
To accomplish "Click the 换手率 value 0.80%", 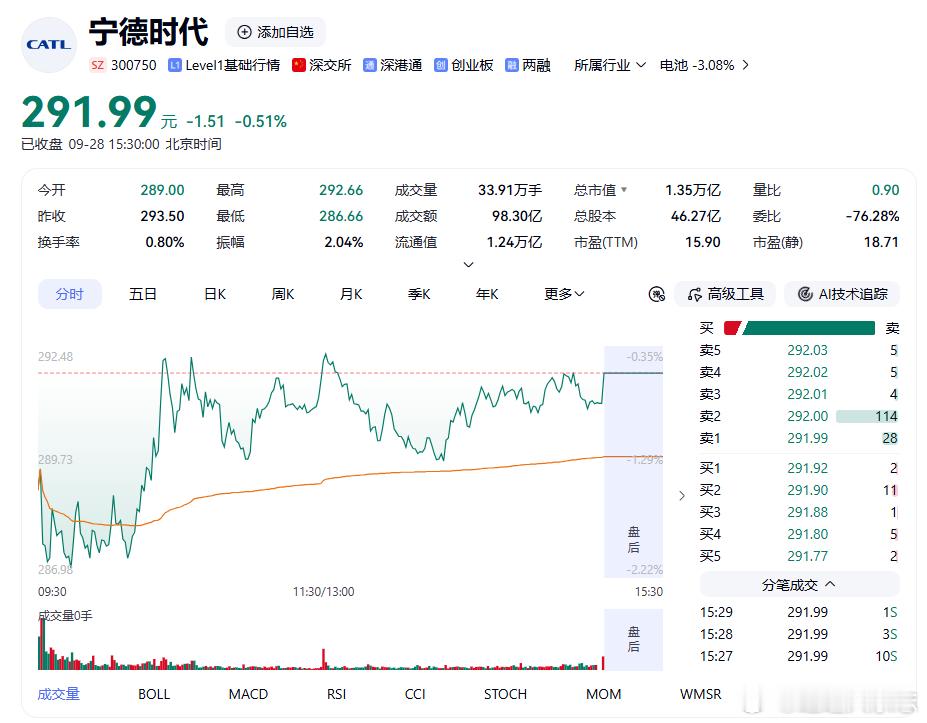I will (165, 242).
